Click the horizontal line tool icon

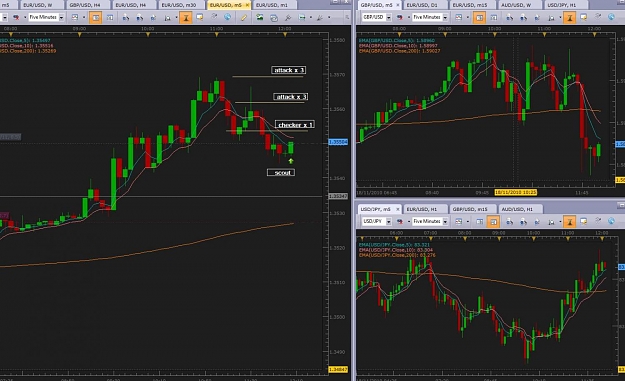pos(302,17)
